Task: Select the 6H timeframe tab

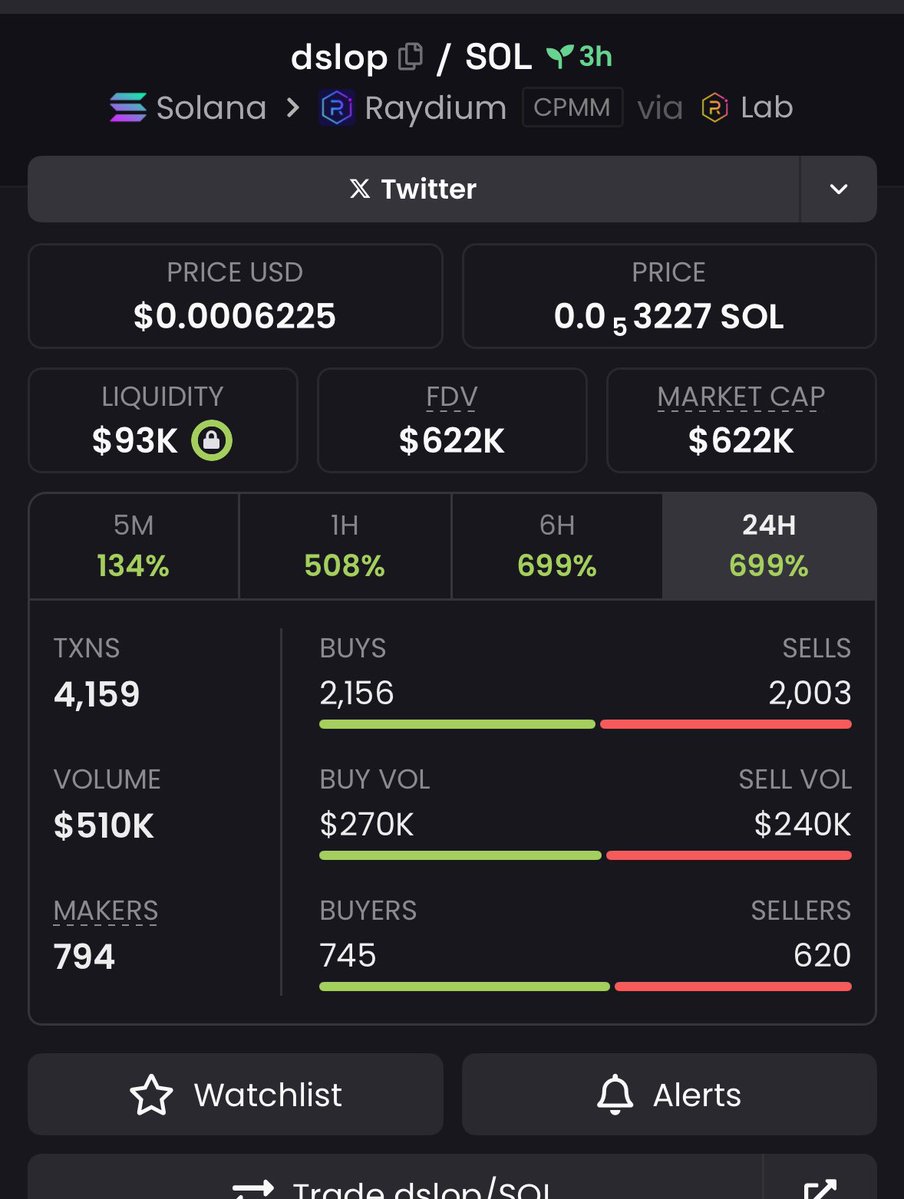Action: [557, 546]
